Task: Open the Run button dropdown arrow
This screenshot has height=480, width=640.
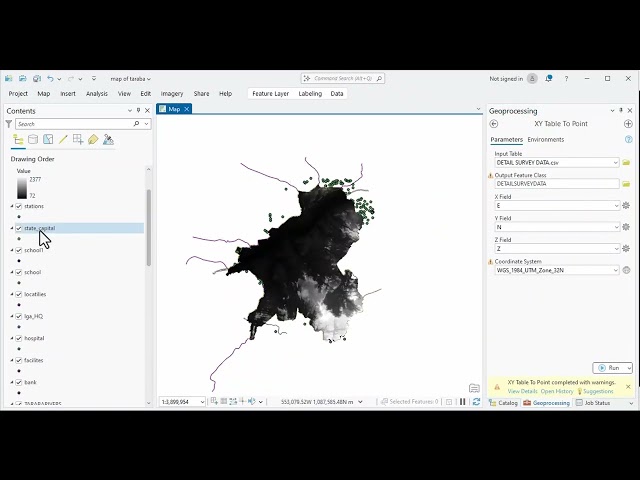Action: click(x=629, y=368)
